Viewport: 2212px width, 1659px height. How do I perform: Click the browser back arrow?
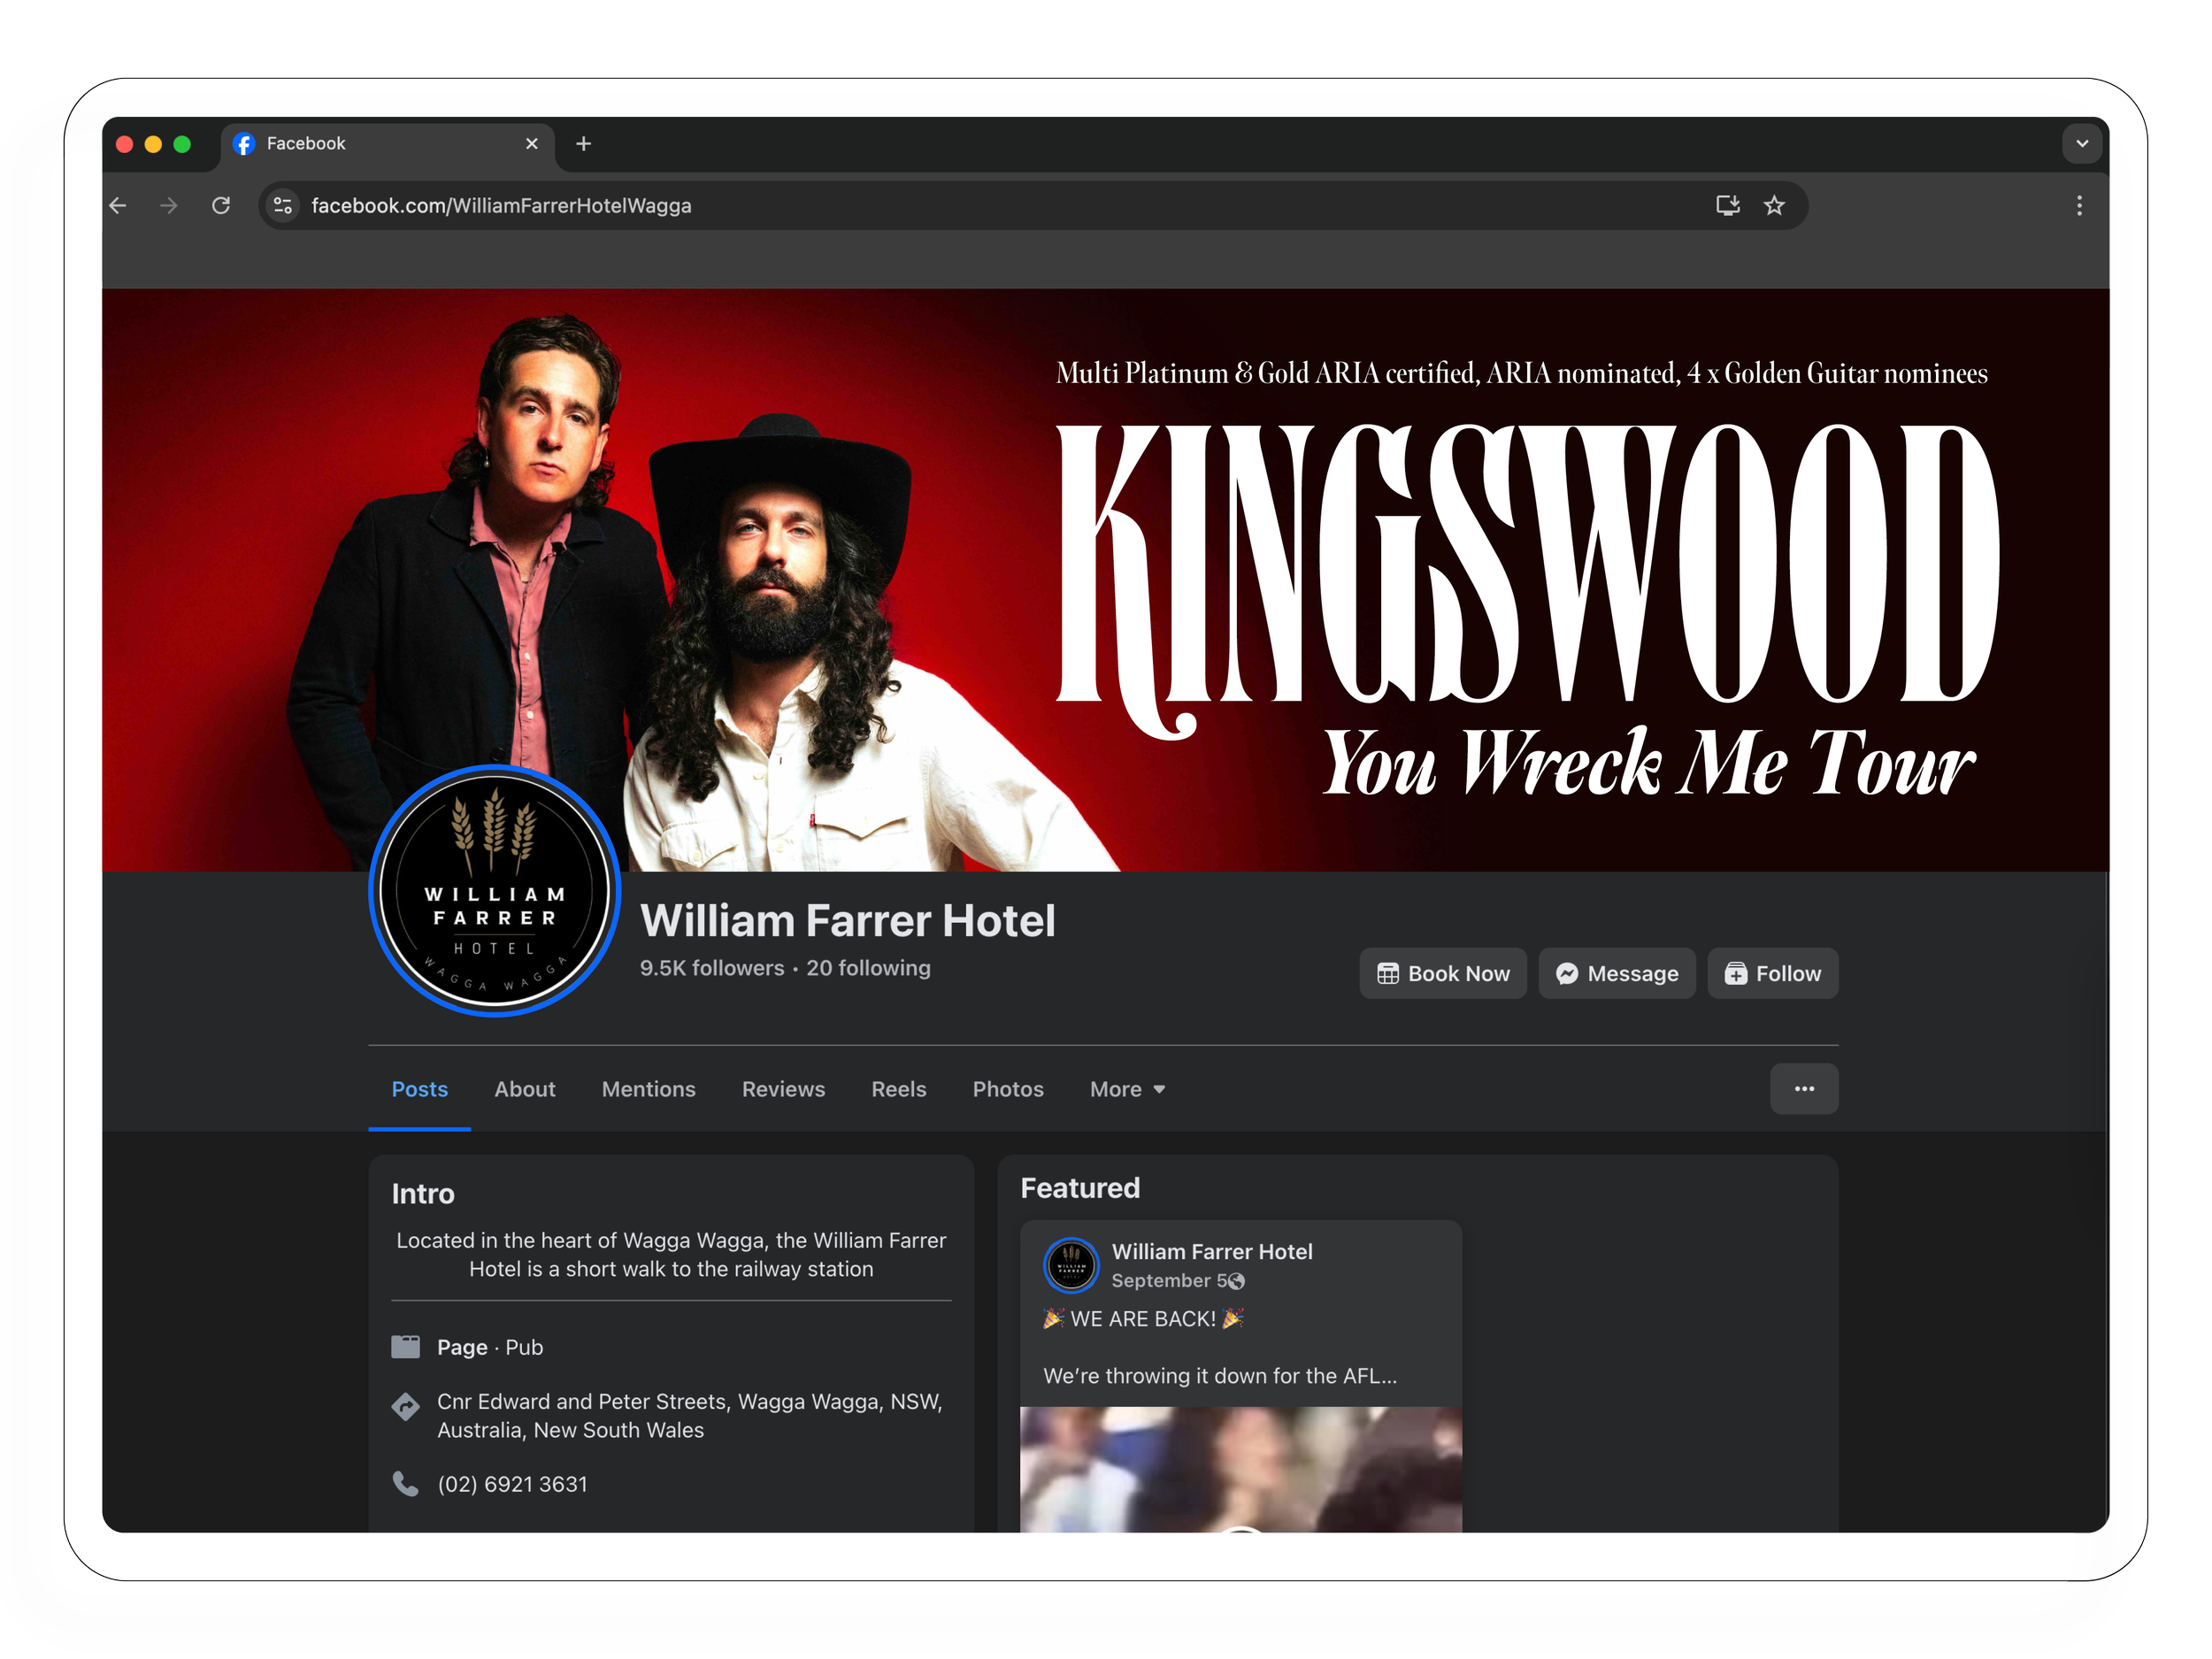point(118,205)
